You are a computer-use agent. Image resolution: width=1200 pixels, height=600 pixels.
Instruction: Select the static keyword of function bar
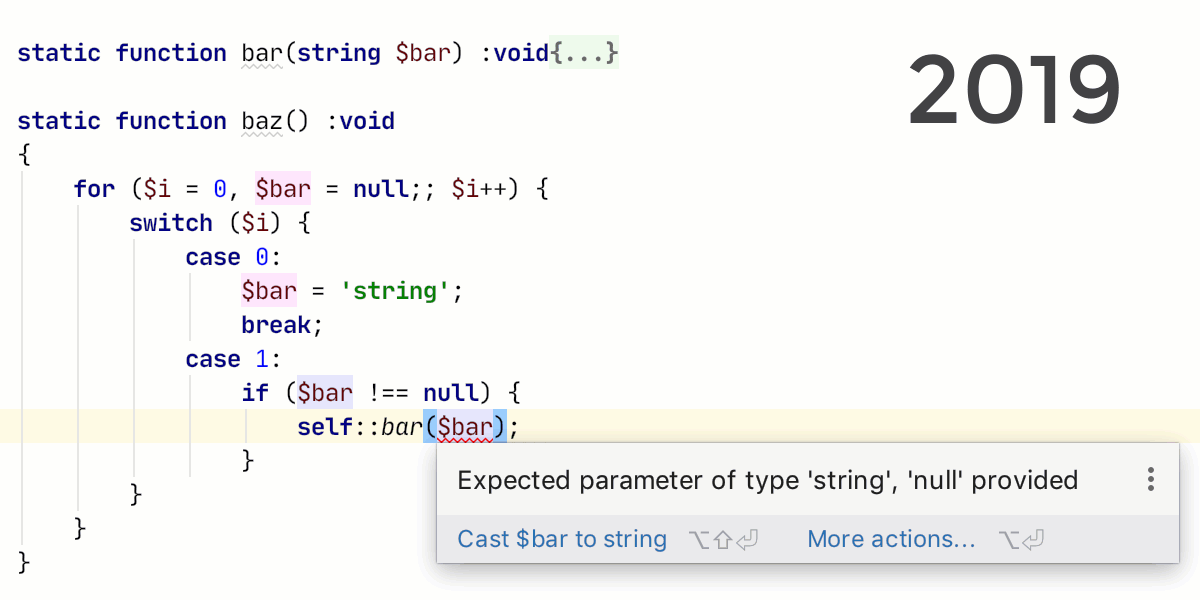point(59,53)
